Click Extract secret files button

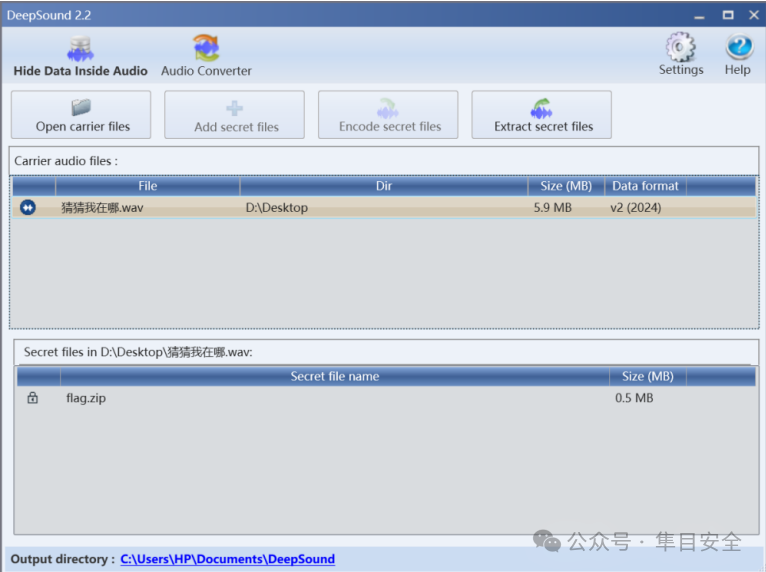pos(542,115)
